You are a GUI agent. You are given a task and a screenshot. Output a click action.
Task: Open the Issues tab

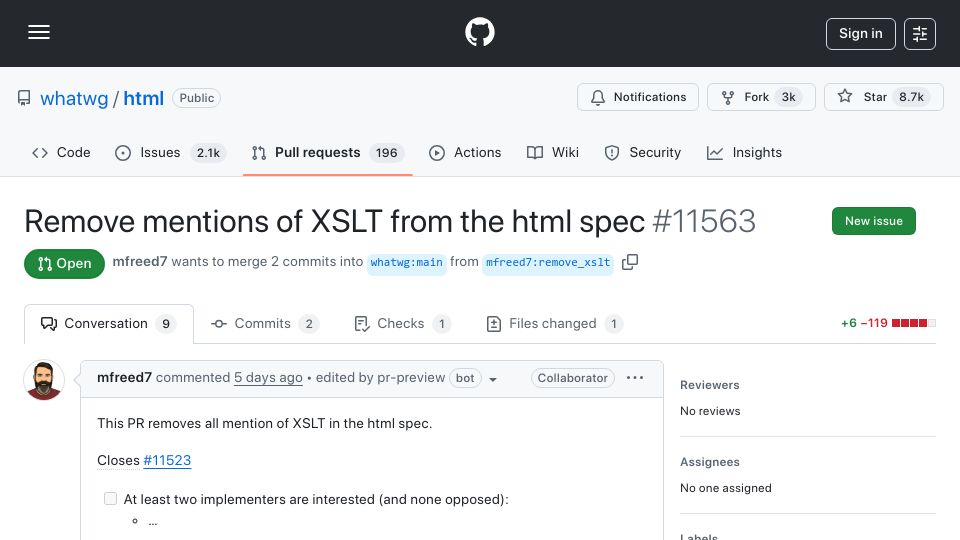coord(170,152)
